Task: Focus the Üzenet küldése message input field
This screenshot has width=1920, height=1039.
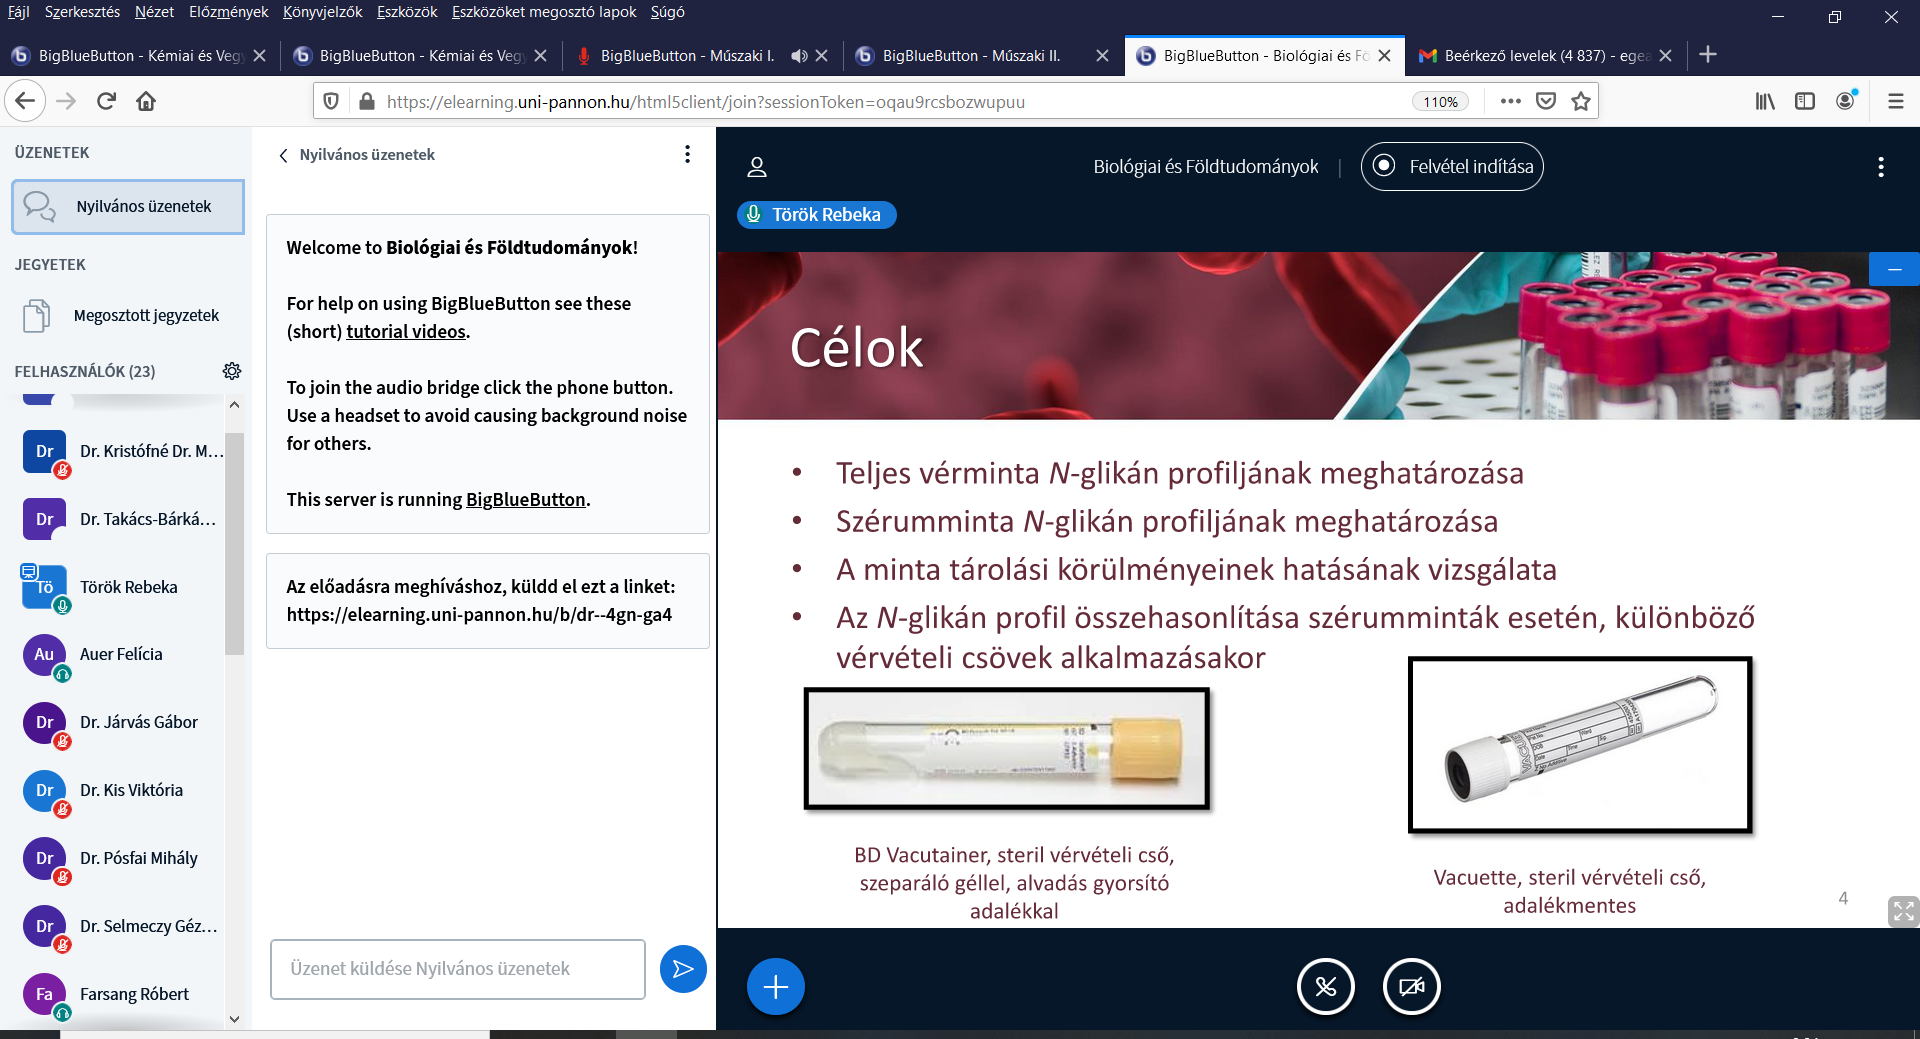Action: [x=457, y=969]
